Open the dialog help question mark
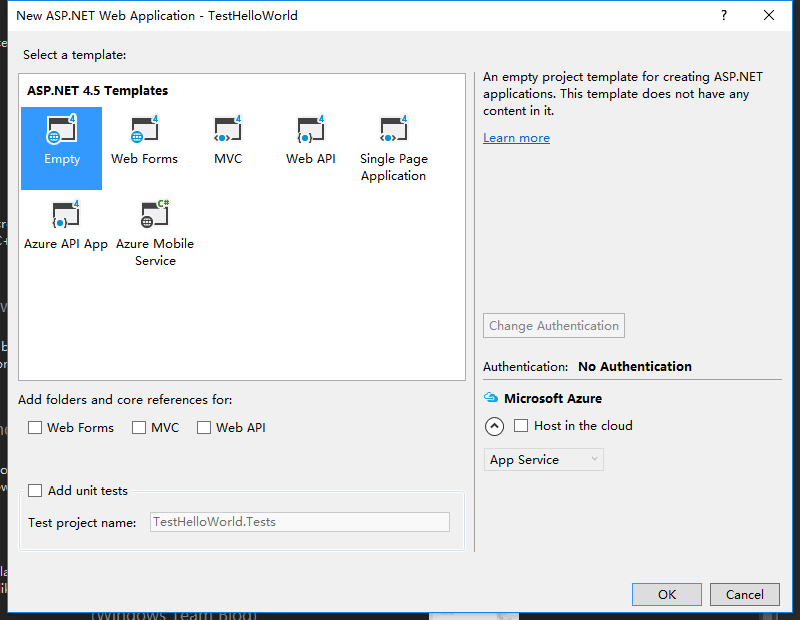 point(723,15)
